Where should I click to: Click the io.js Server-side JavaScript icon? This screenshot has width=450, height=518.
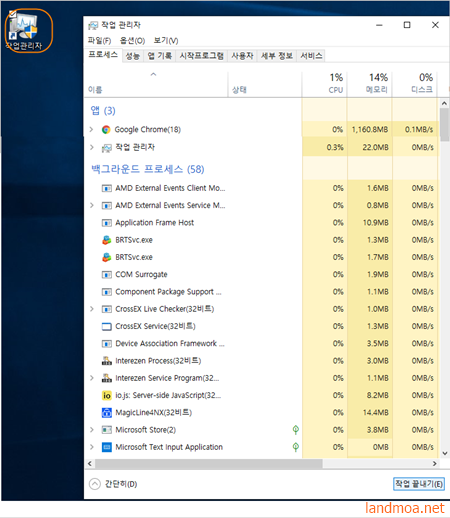pos(106,395)
